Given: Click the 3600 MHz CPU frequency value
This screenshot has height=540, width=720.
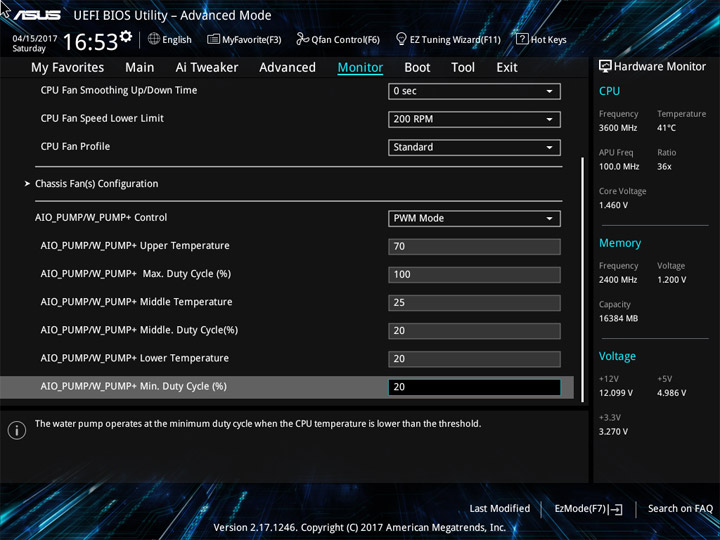Looking at the screenshot, I should (x=618, y=128).
